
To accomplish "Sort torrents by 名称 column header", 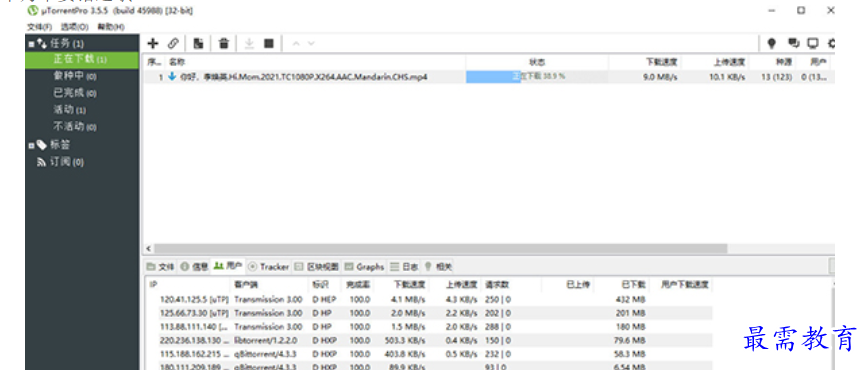I will [x=177, y=62].
